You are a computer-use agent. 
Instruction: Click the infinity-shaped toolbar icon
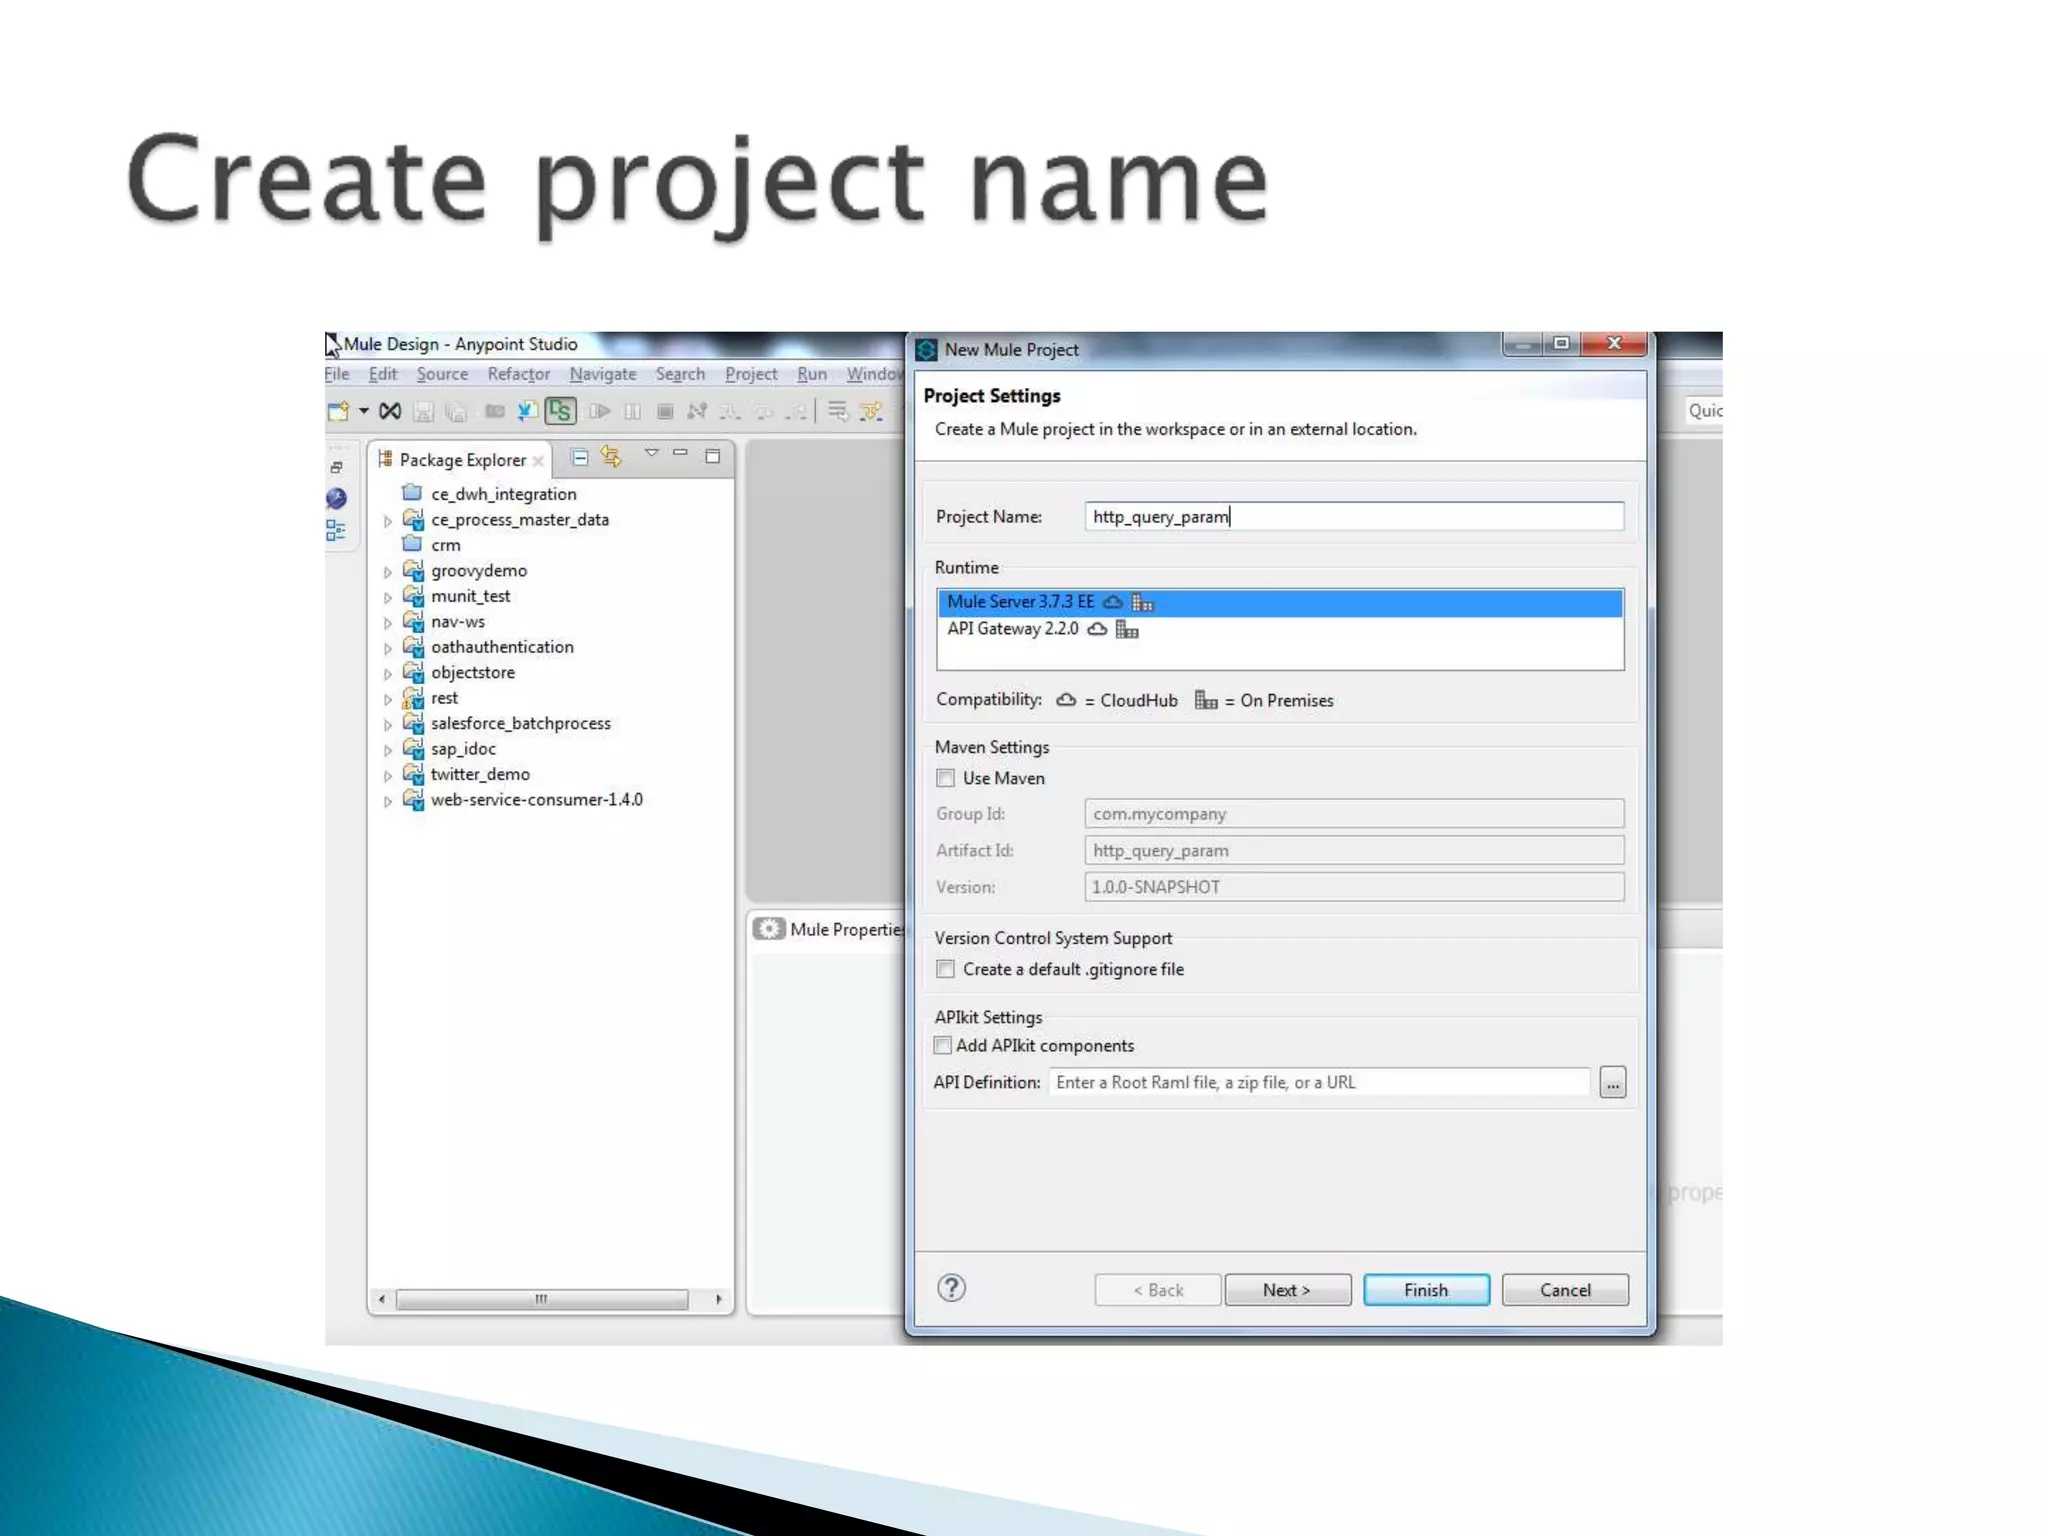[x=391, y=411]
